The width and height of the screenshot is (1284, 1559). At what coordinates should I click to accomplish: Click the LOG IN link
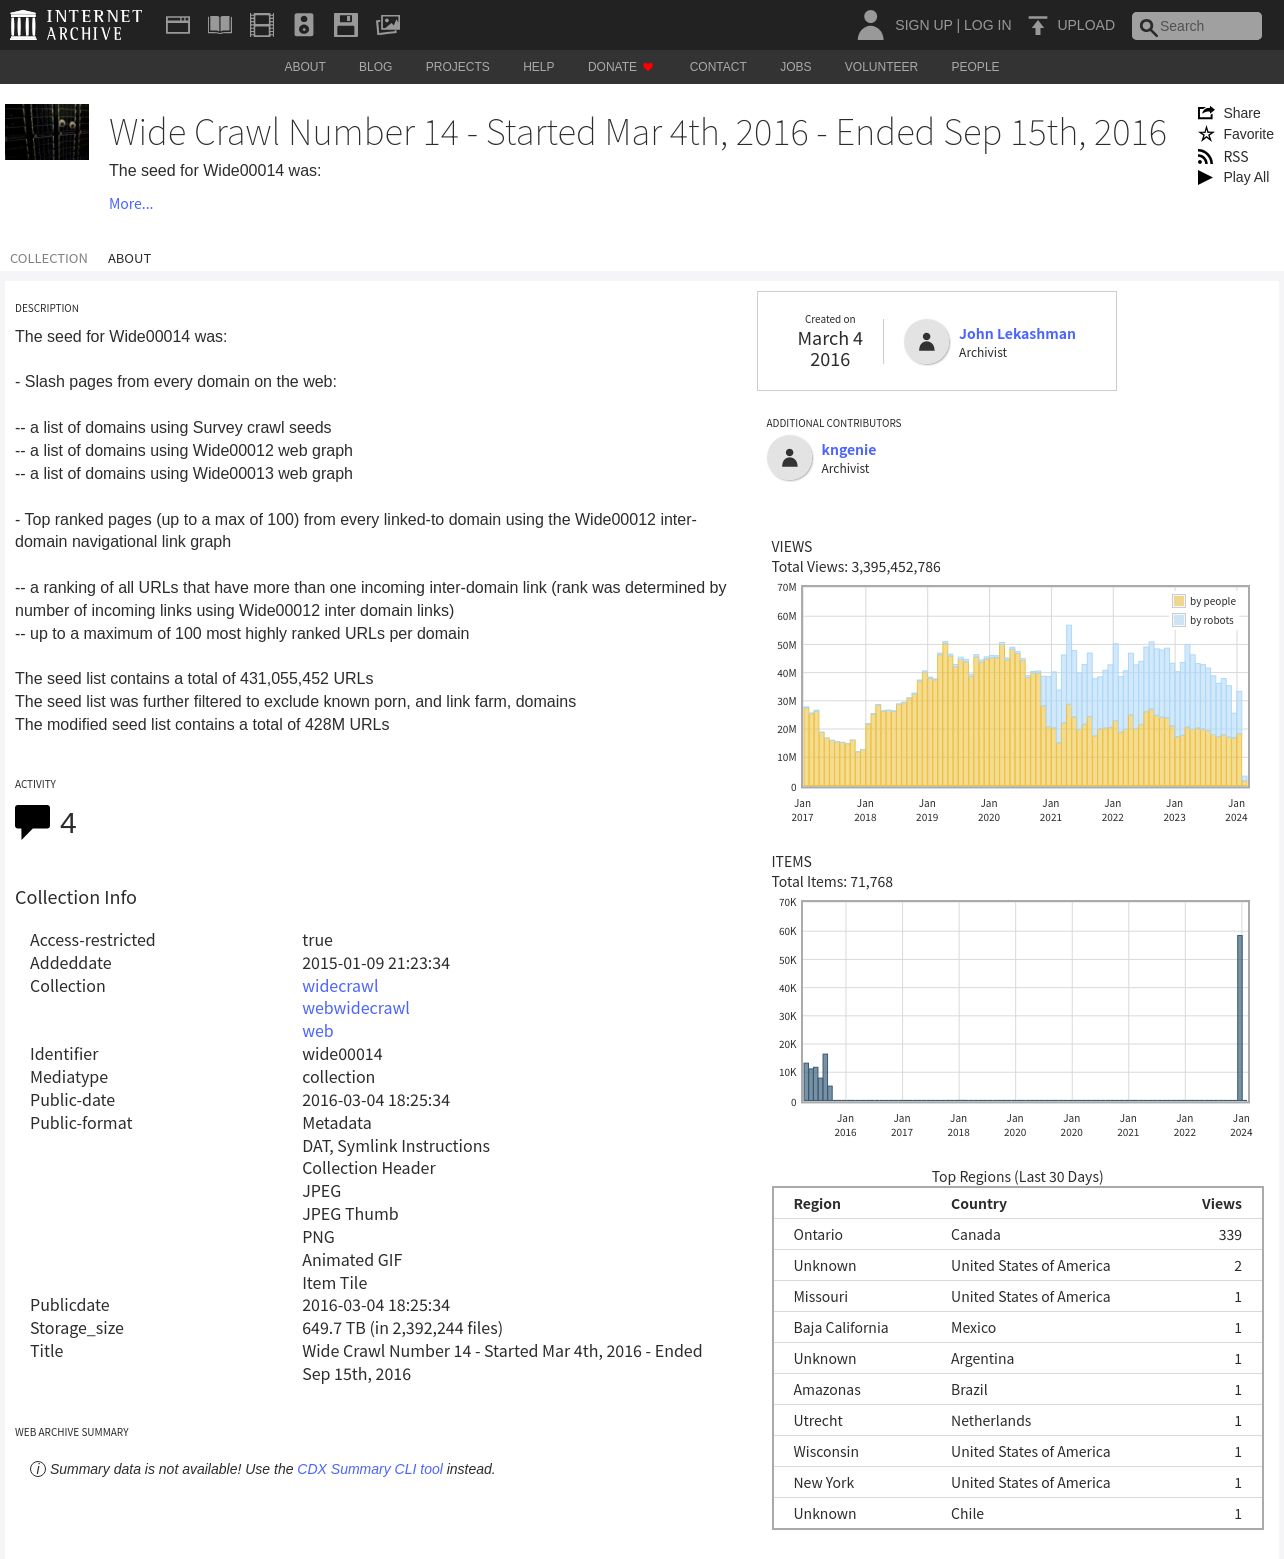(988, 25)
